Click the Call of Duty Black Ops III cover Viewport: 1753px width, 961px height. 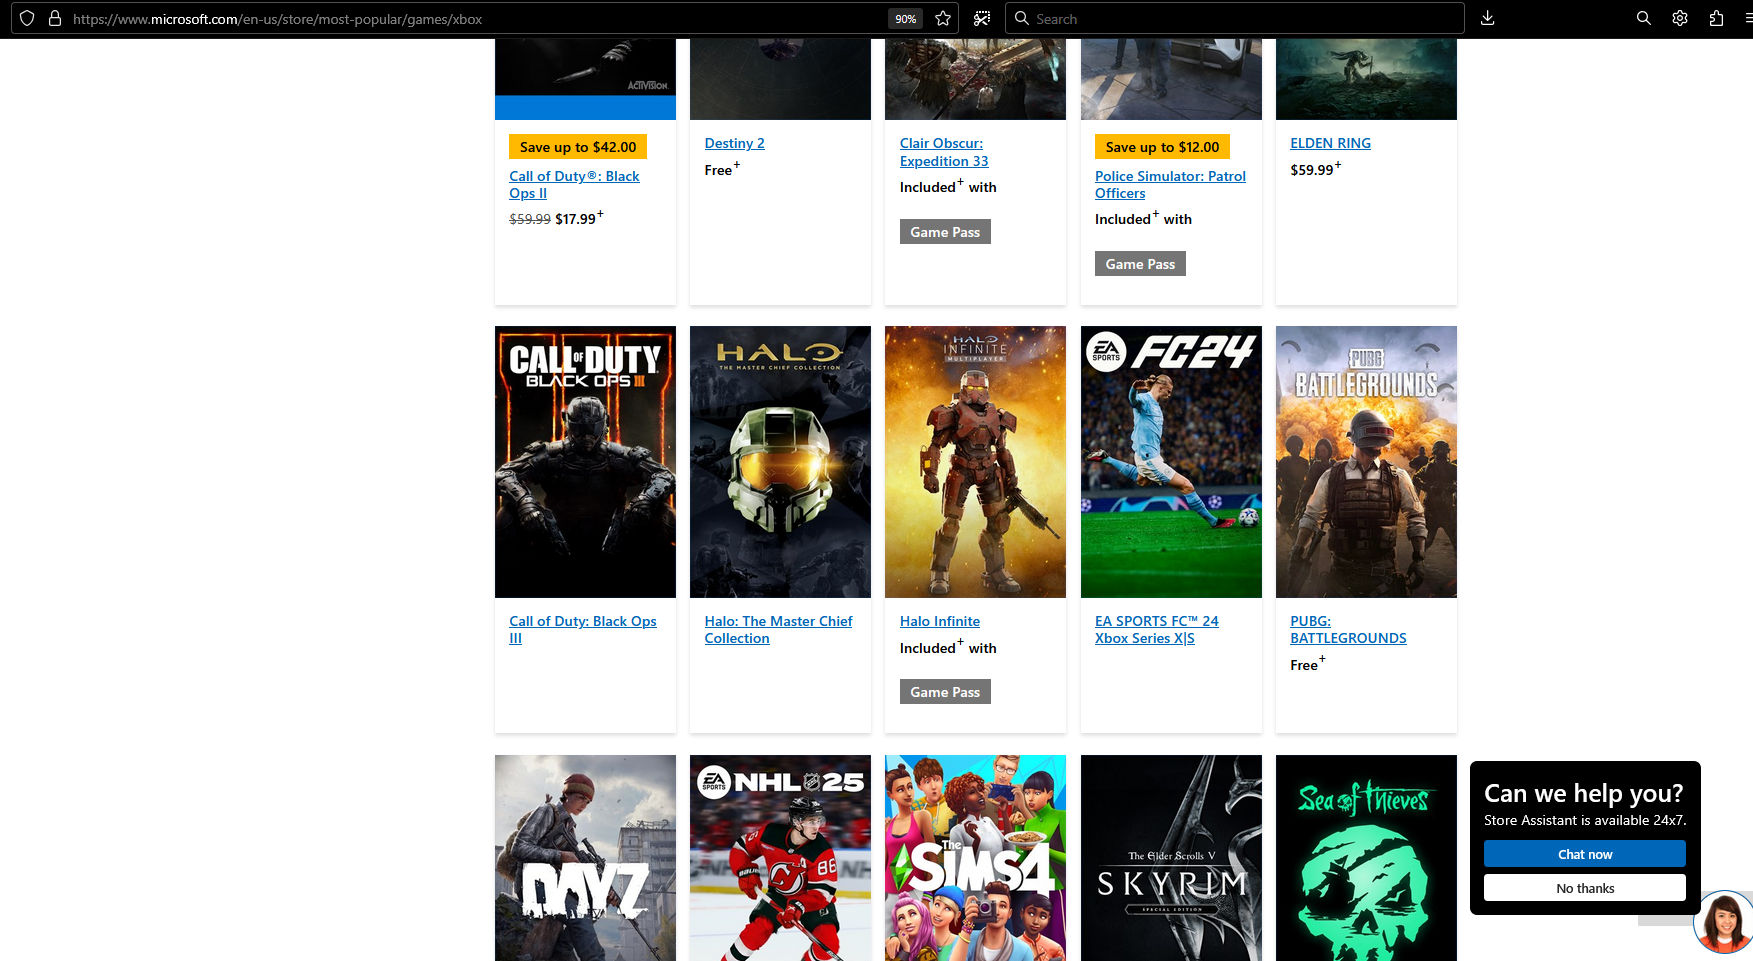[x=585, y=462]
